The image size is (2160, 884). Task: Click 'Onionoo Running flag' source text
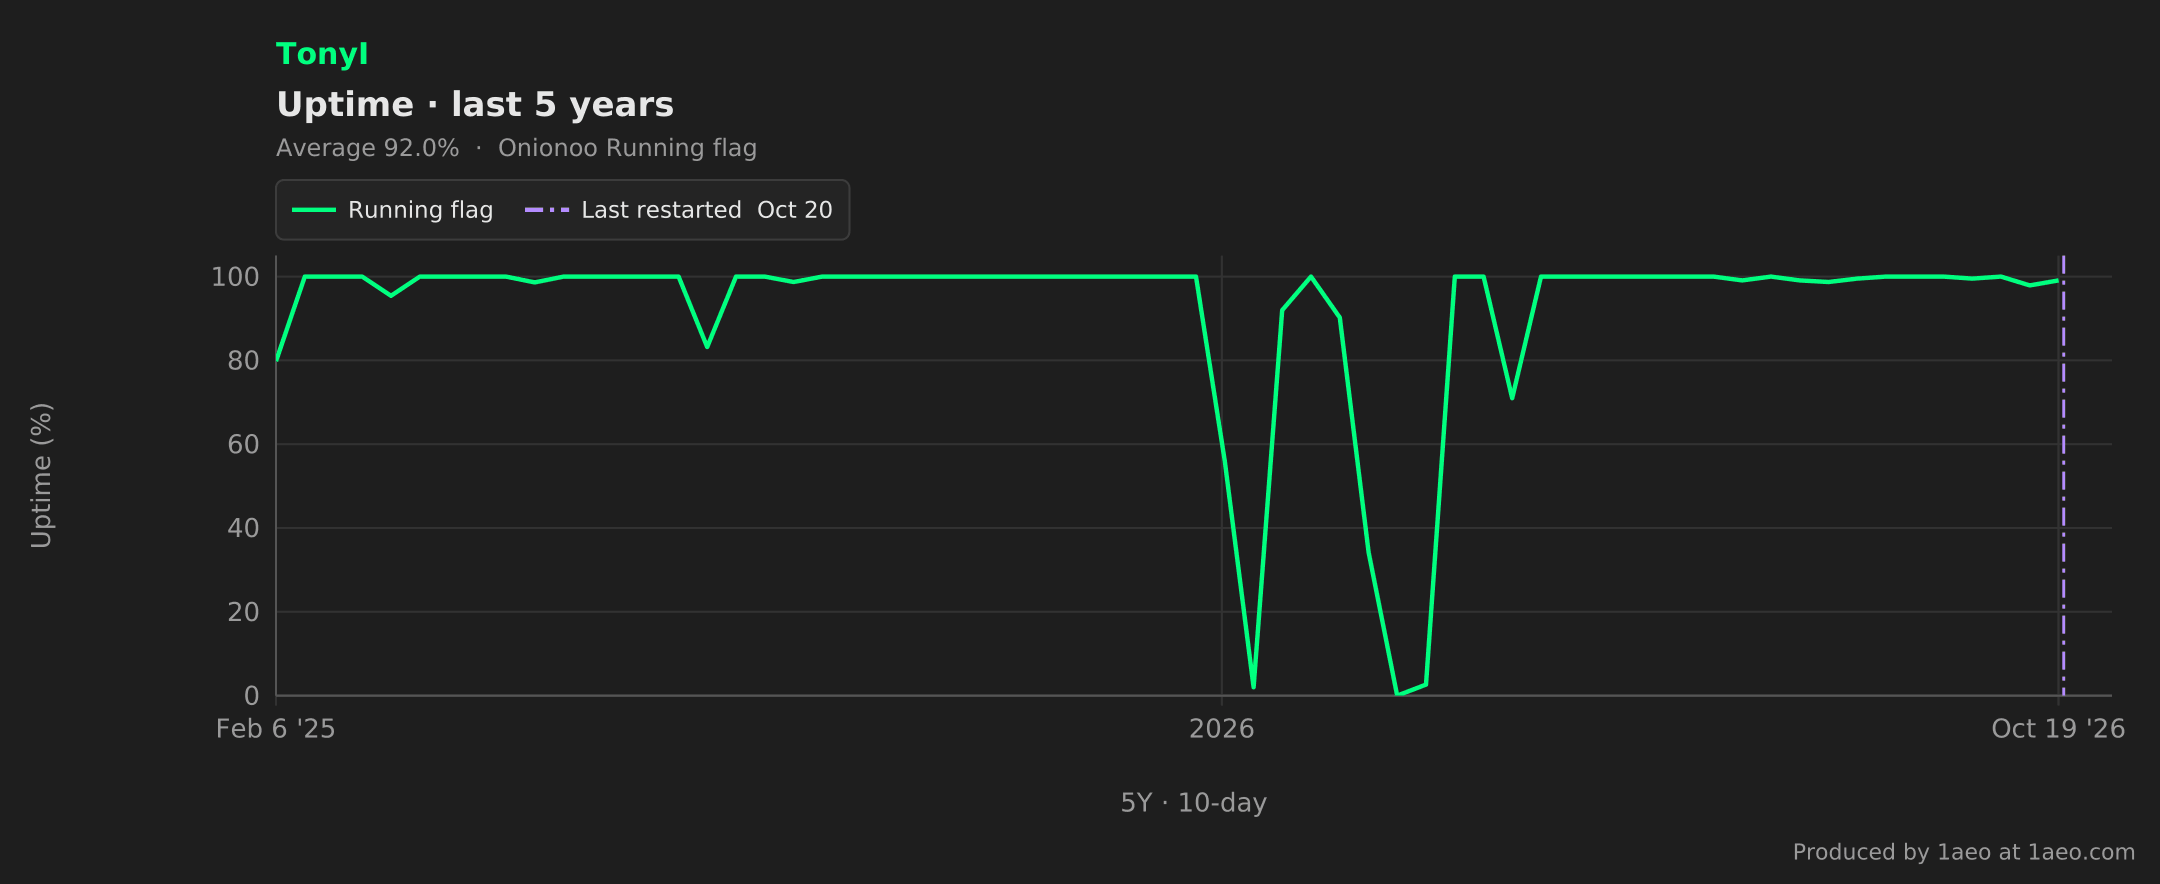click(x=627, y=148)
